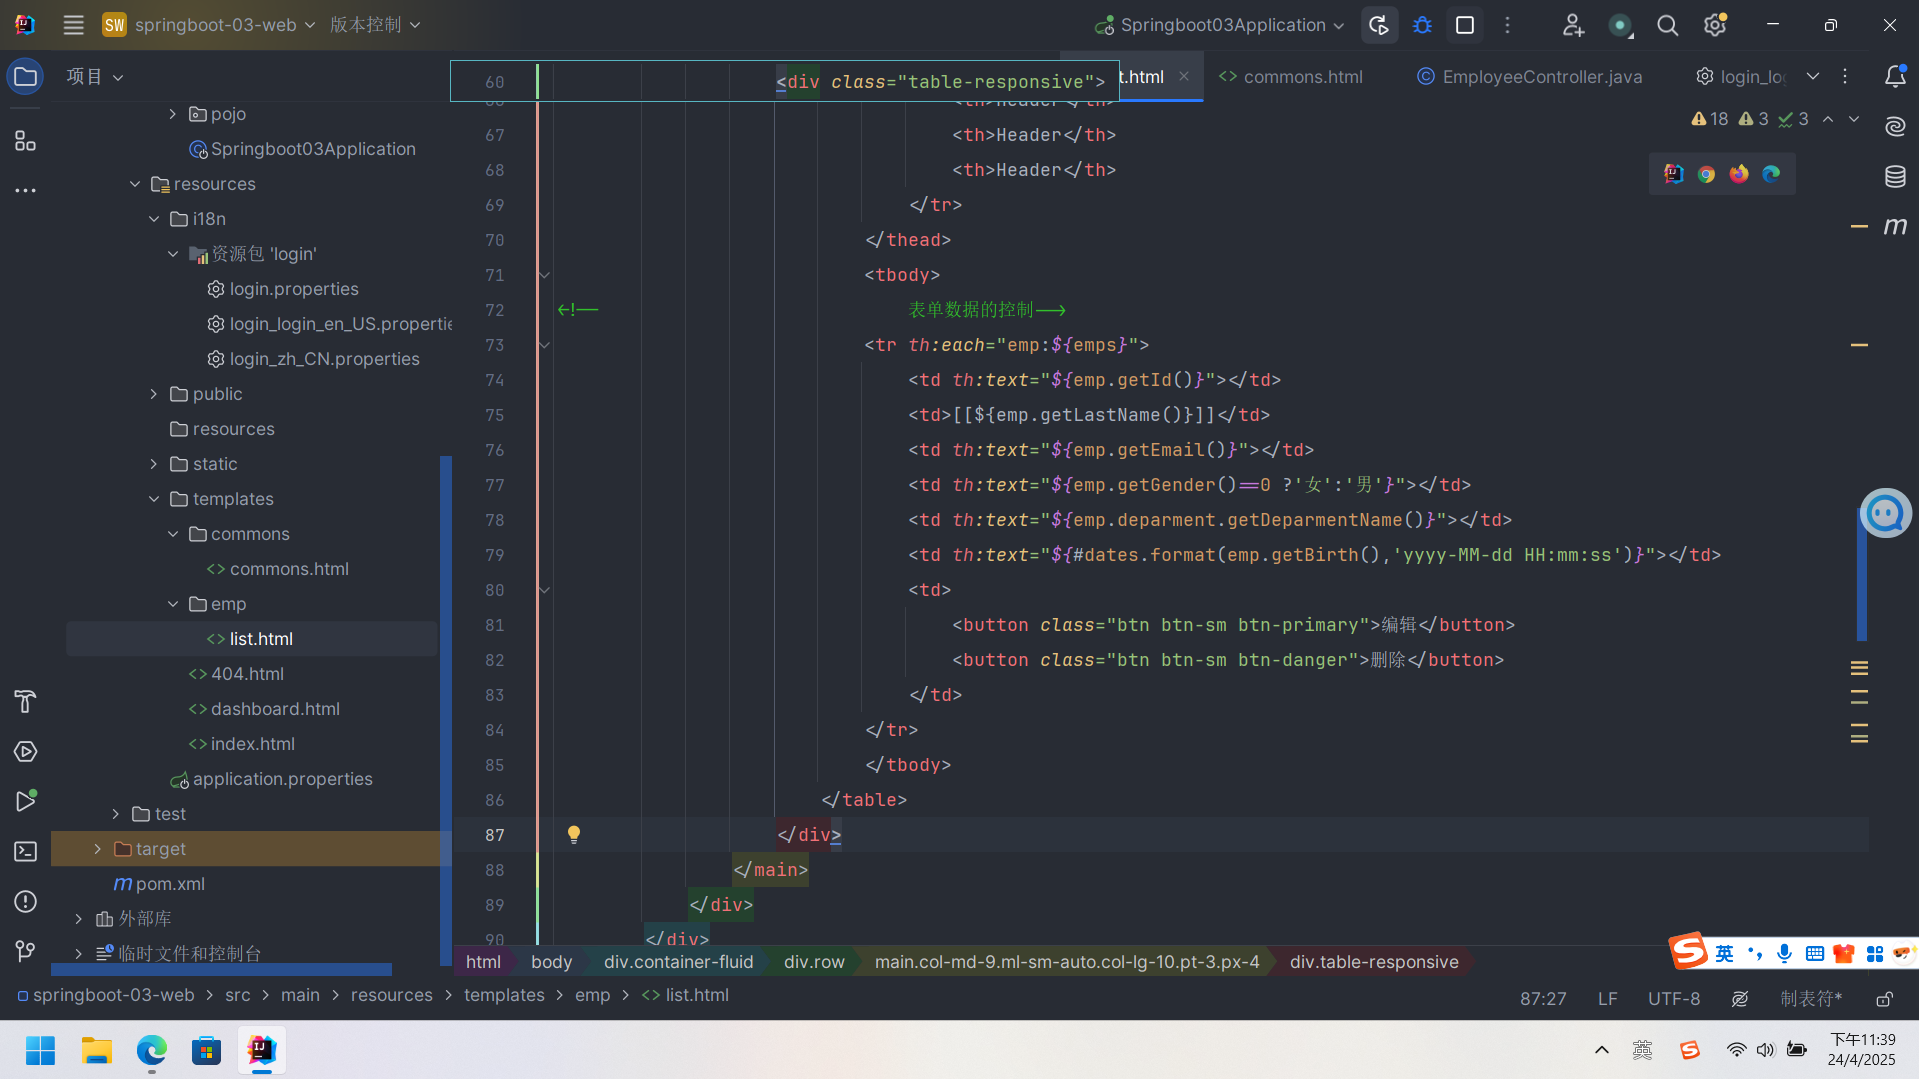Select main.col-md-9 breadcrumb element
The width and height of the screenshot is (1919, 1079).
tap(1067, 962)
